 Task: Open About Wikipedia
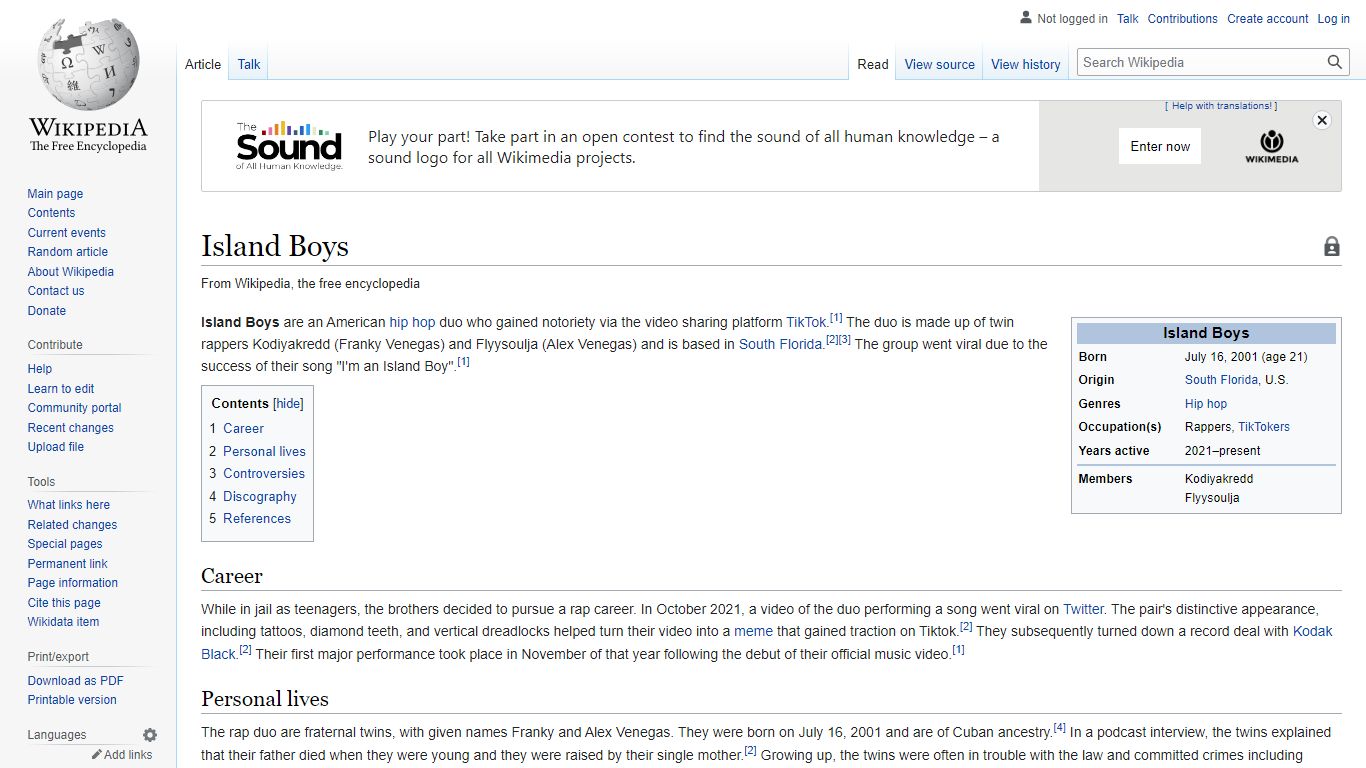tap(70, 272)
